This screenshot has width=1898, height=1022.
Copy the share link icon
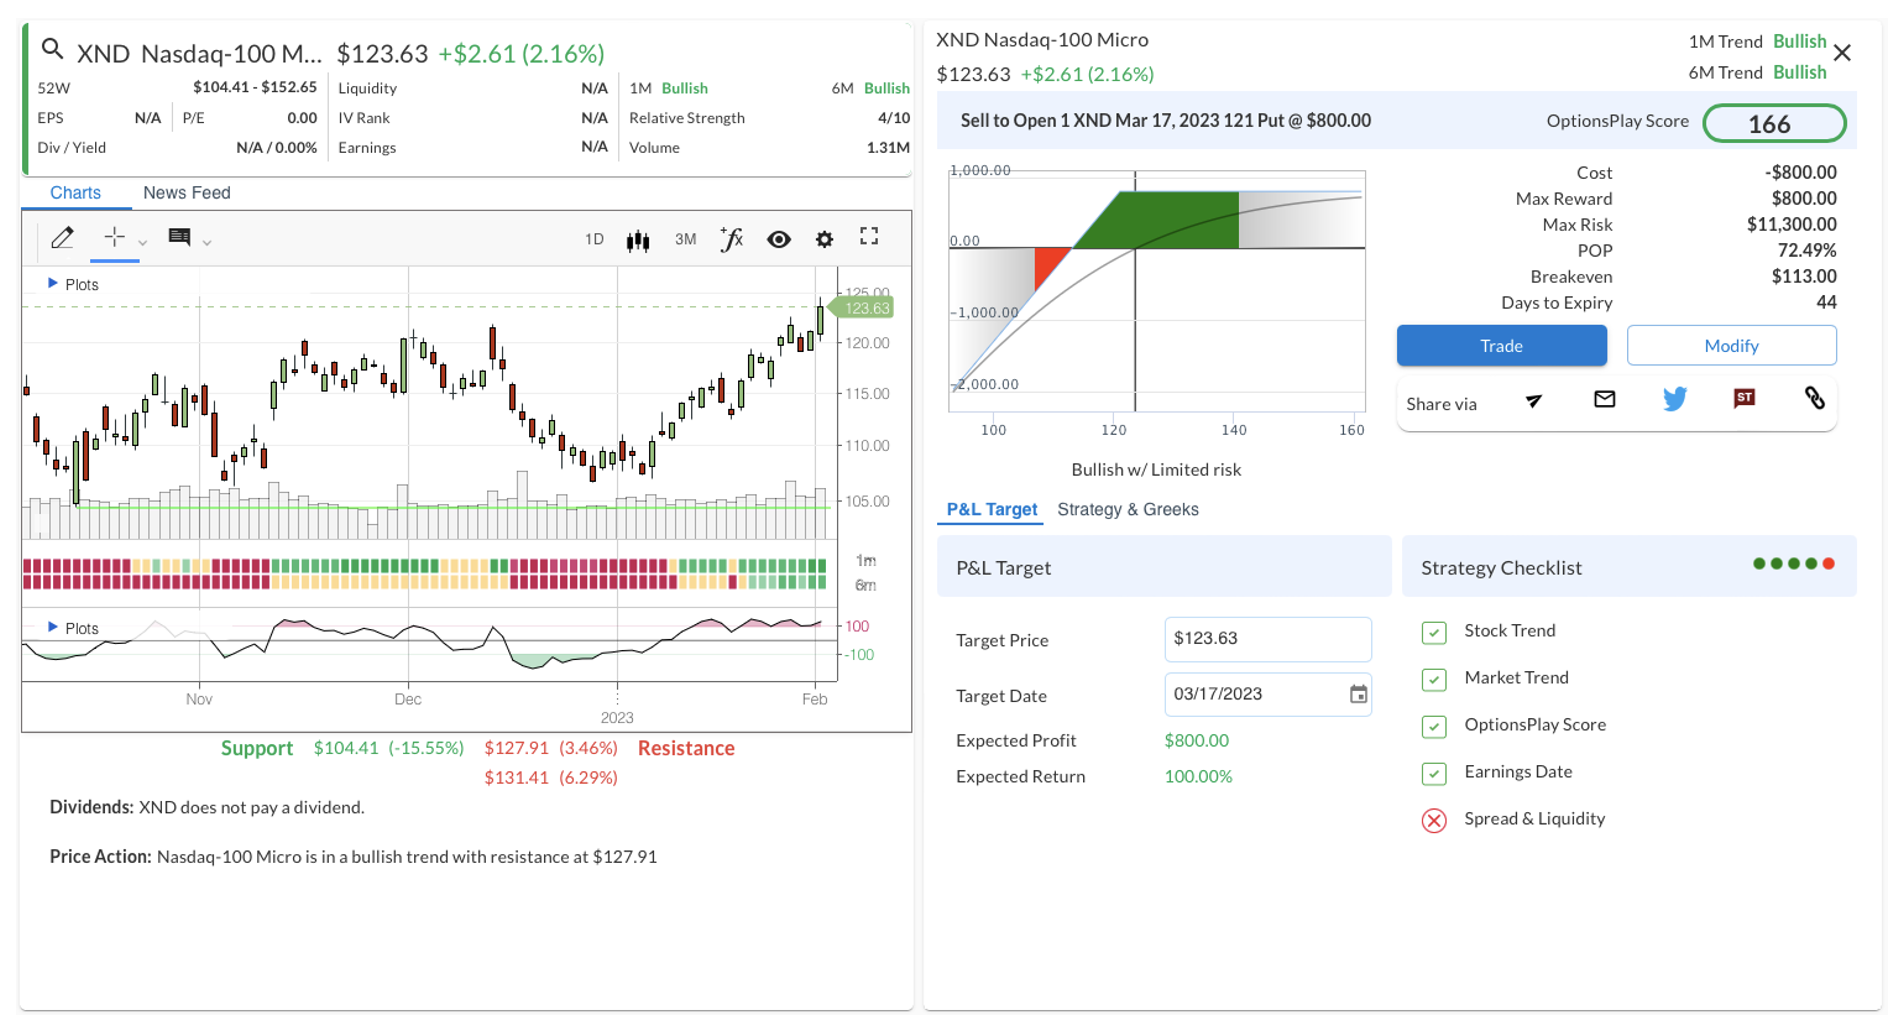point(1814,398)
